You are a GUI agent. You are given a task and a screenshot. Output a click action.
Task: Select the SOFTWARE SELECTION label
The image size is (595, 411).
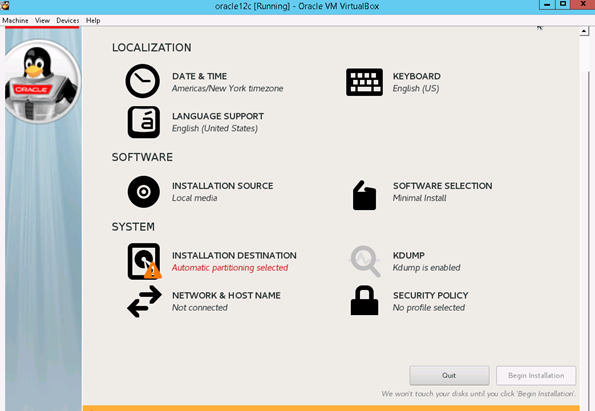tap(442, 186)
